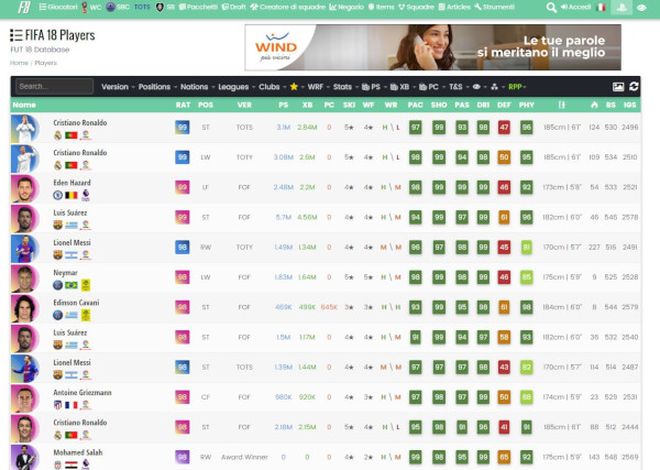This screenshot has width=660, height=470.
Task: Open the Wind advertisement banner
Action: (433, 47)
